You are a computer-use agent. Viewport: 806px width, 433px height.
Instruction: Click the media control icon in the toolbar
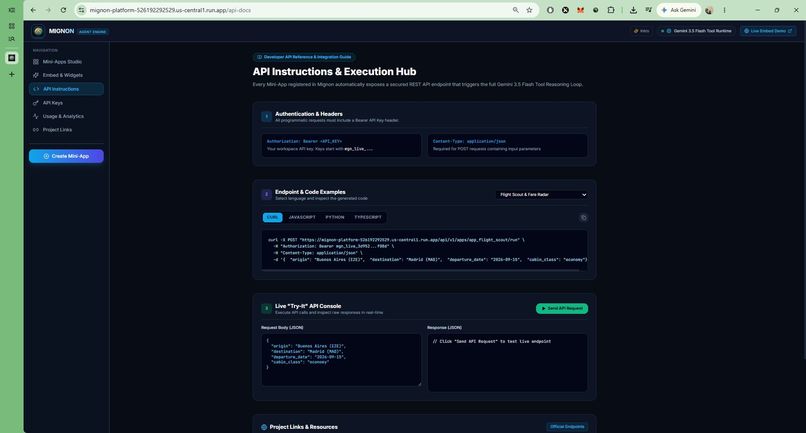pyautogui.click(x=648, y=10)
